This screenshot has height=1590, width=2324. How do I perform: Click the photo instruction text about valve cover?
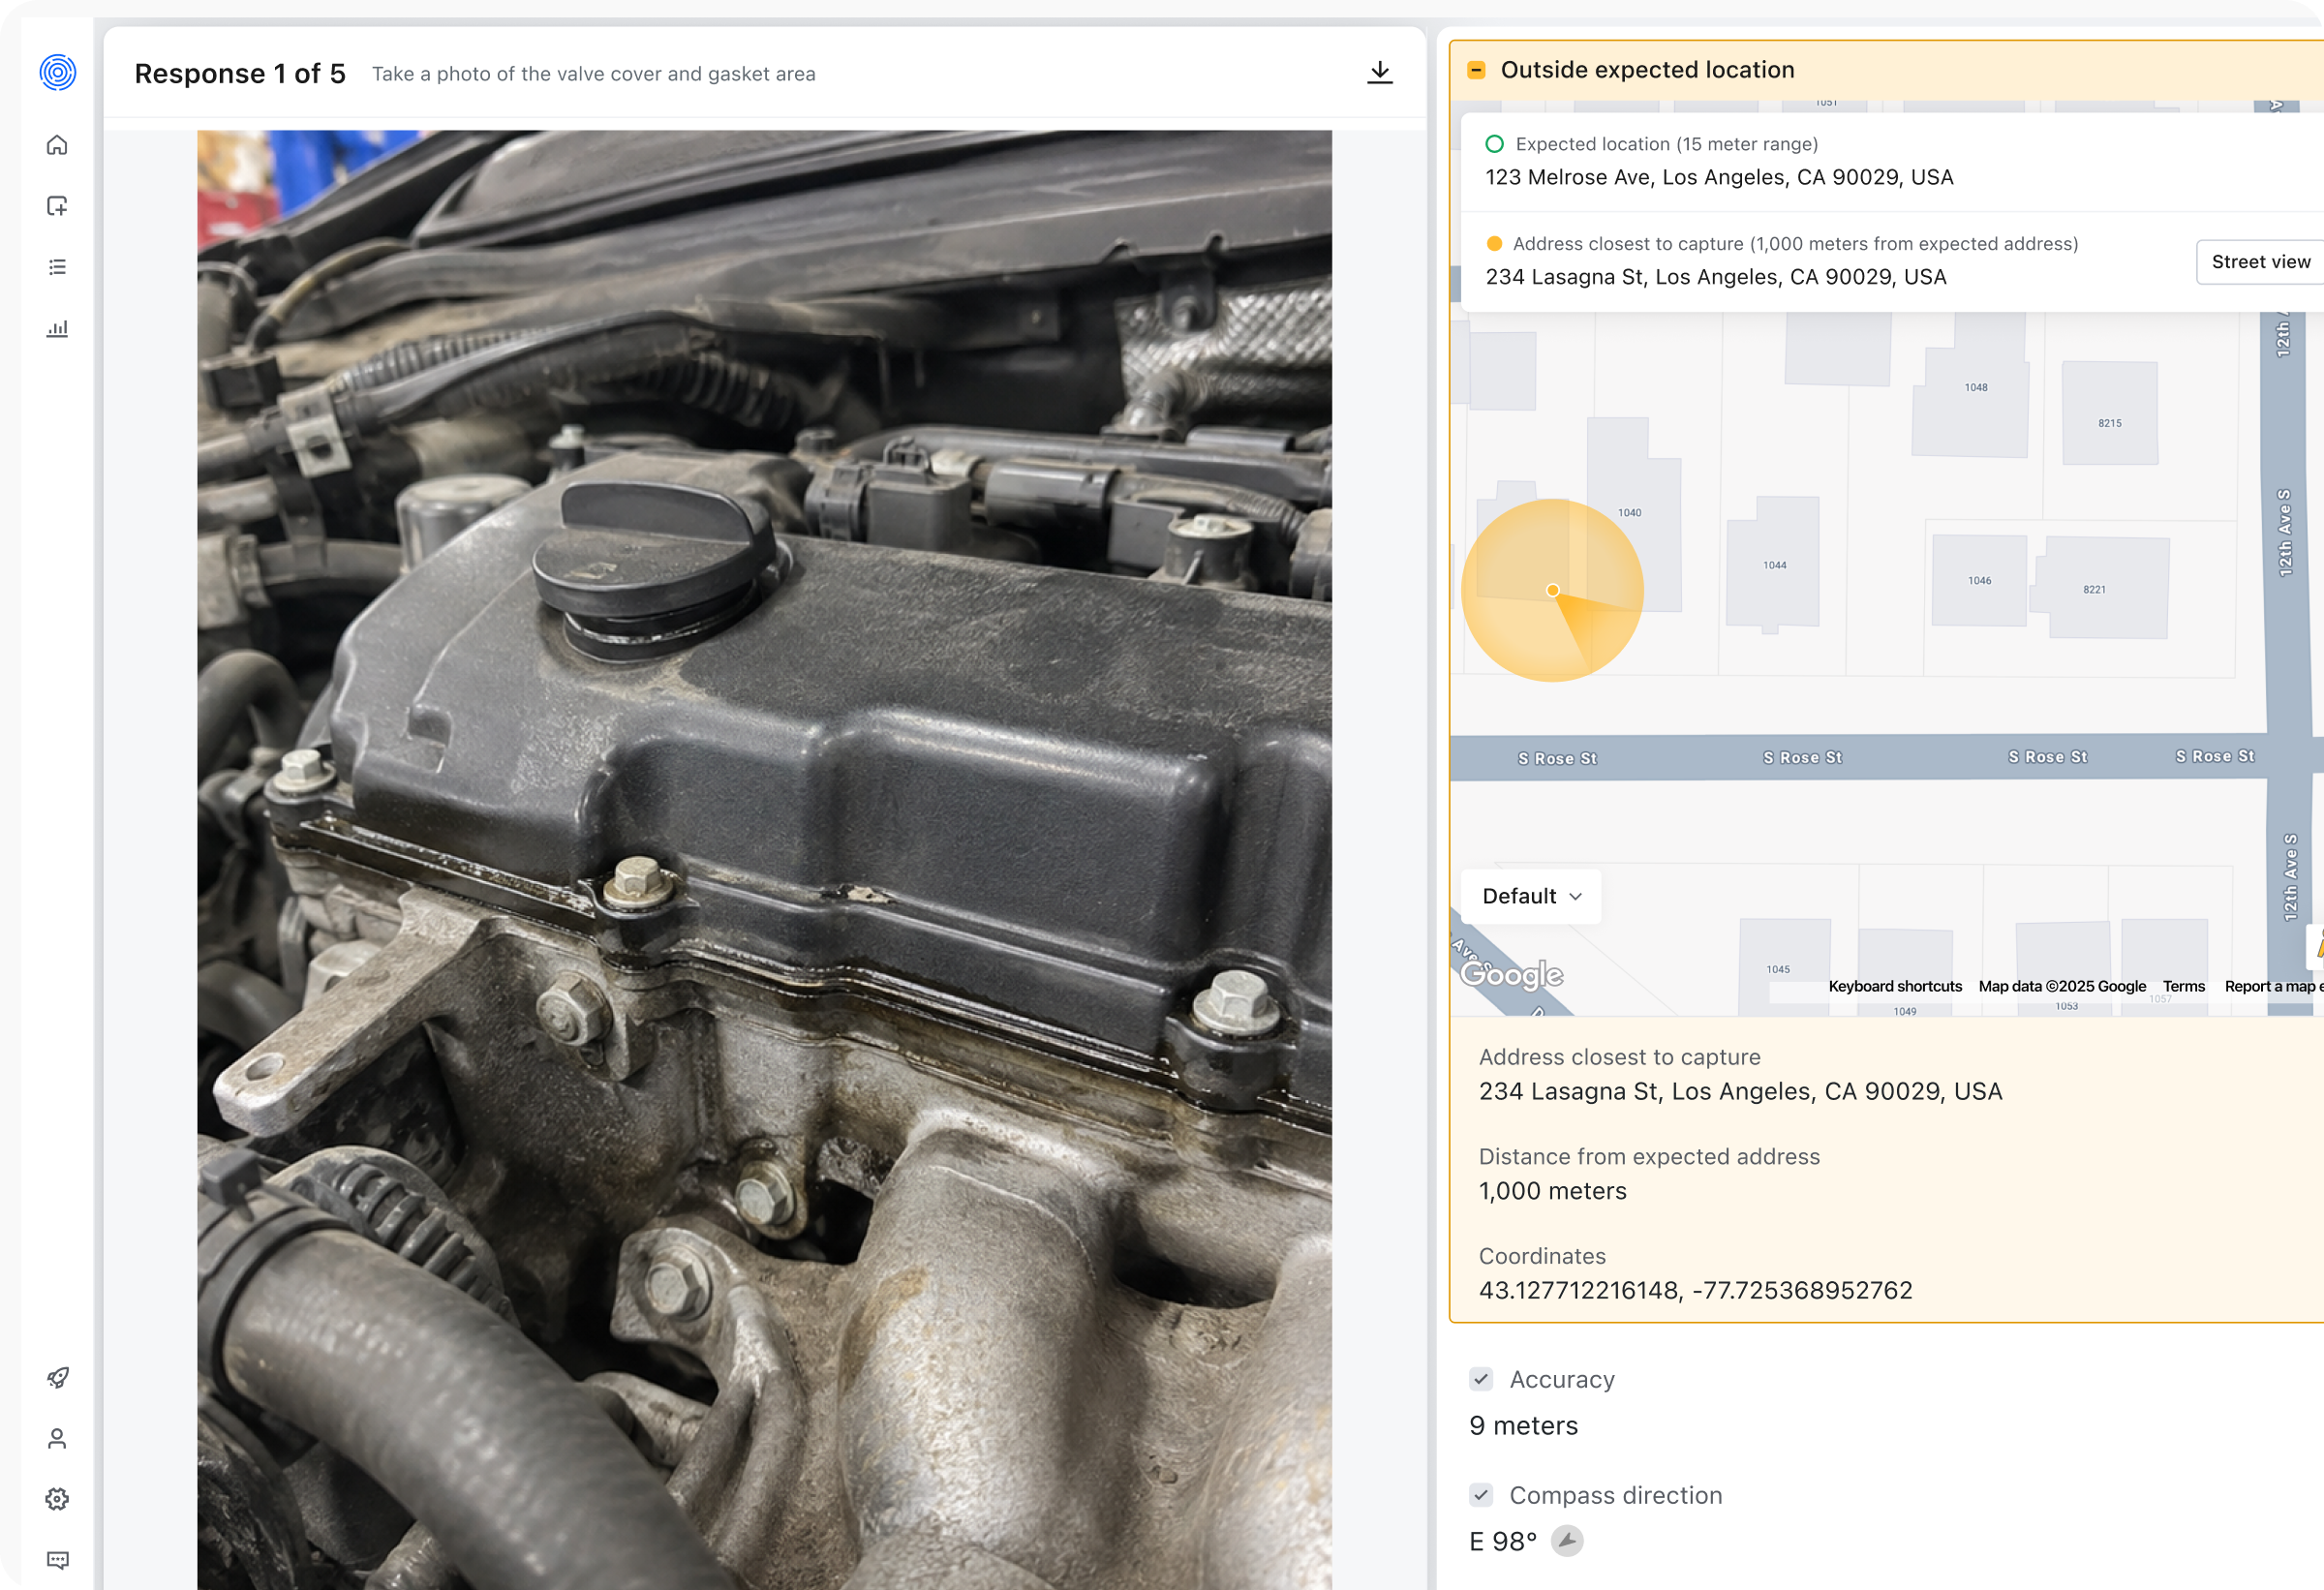tap(594, 74)
